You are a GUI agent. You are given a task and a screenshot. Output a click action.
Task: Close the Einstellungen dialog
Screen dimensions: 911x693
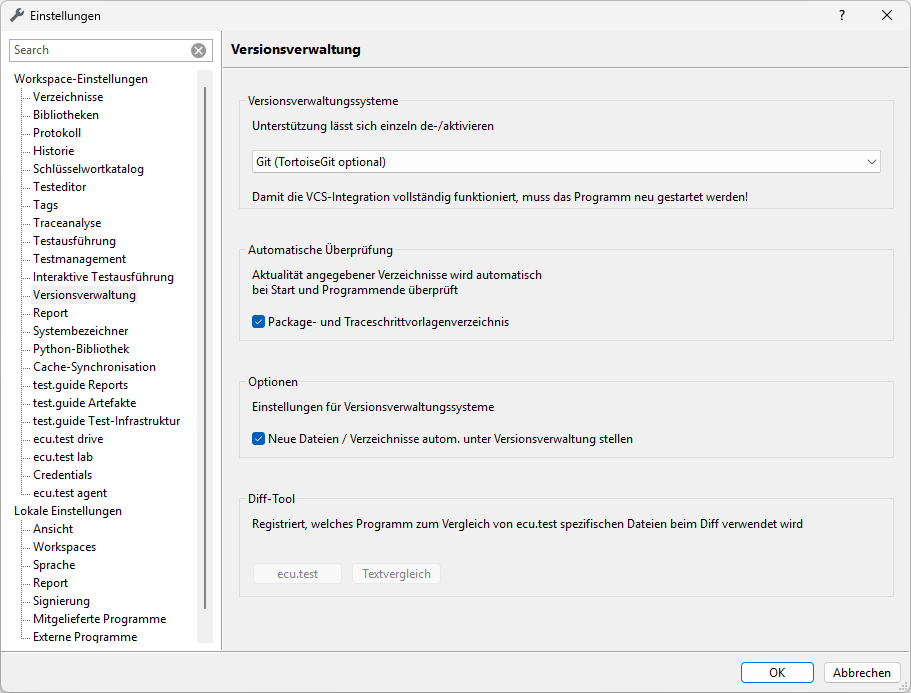pyautogui.click(x=887, y=16)
